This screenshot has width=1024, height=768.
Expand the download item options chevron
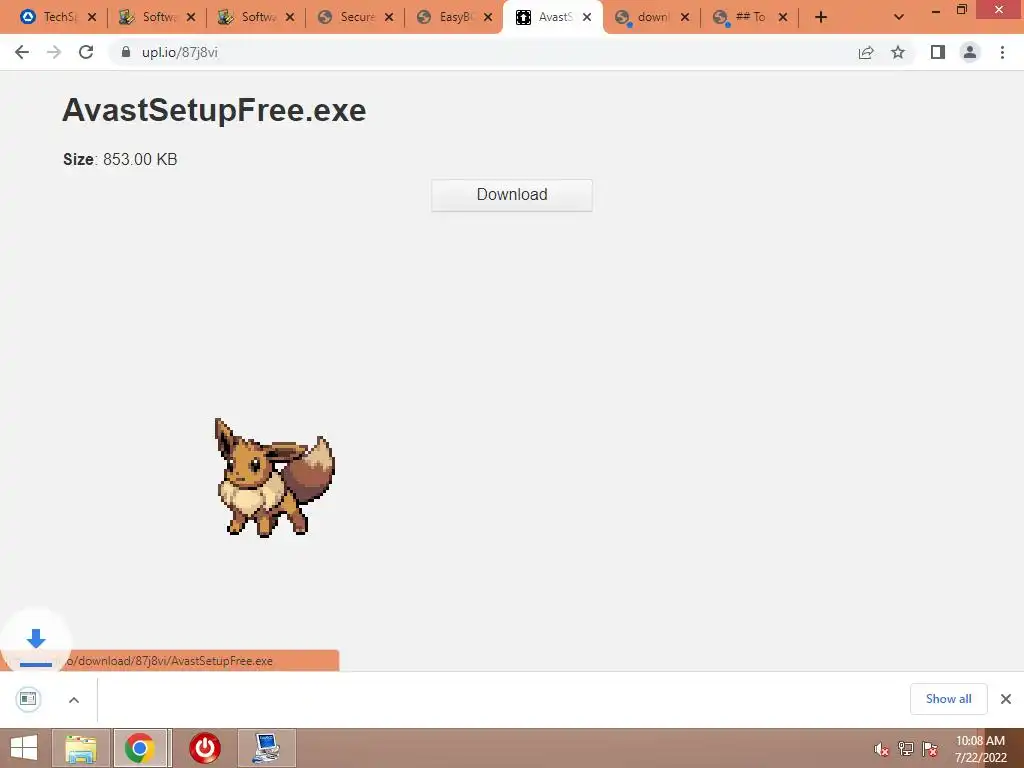pos(74,699)
